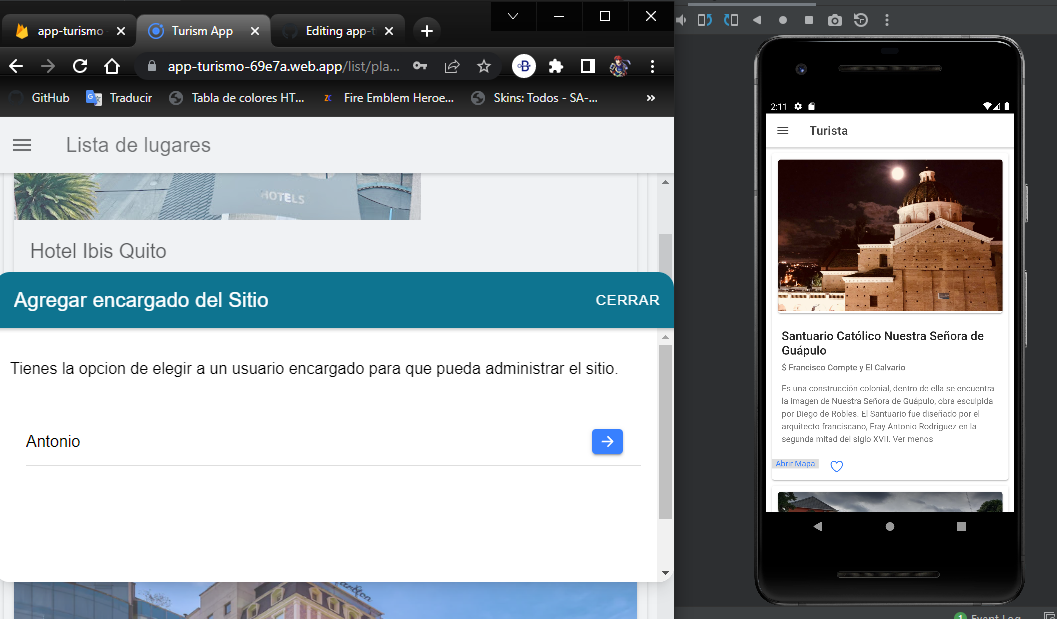This screenshot has width=1057, height=619.
Task: Click the circular B extension icon
Action: (x=522, y=66)
